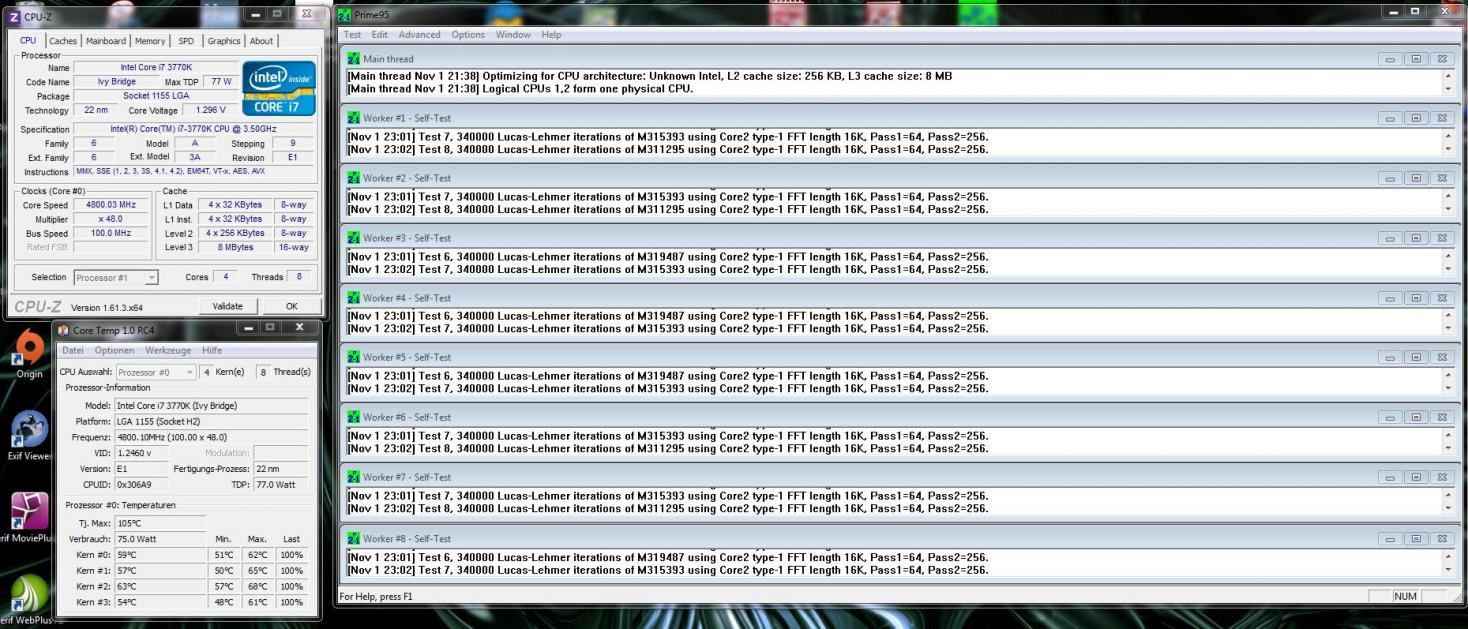The width and height of the screenshot is (1468, 629).
Task: Click the Verbrauch 75.0 Watt value
Action: pos(160,539)
